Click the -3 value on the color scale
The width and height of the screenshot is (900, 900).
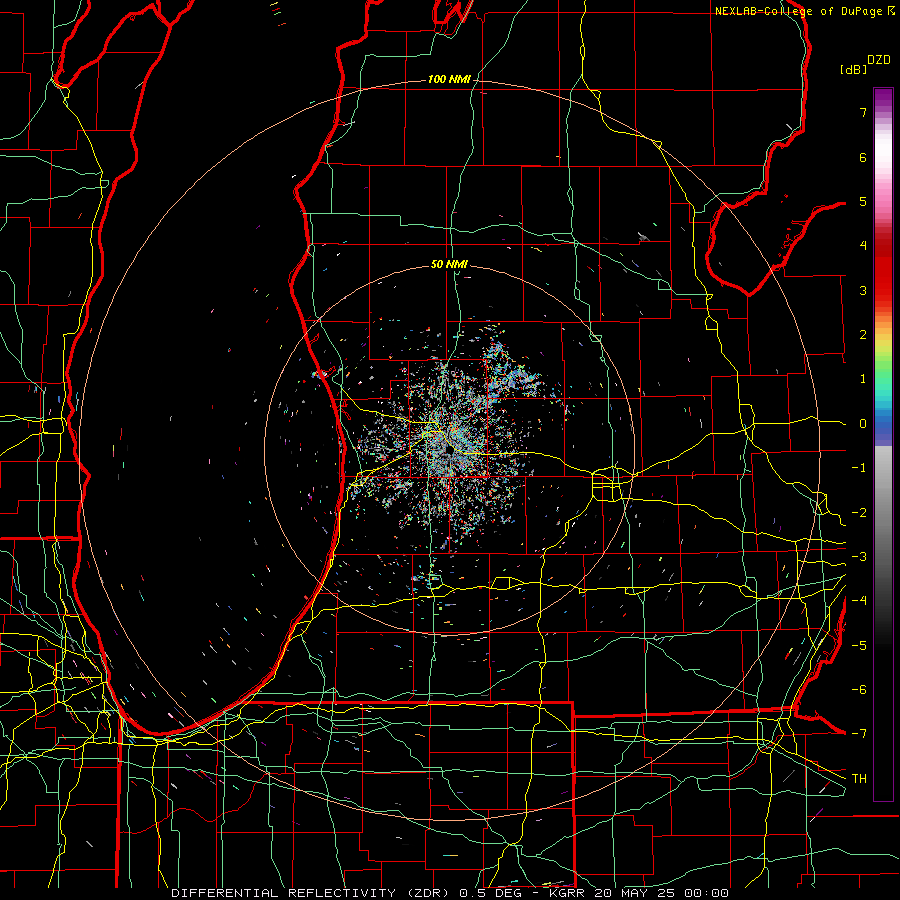pos(859,557)
